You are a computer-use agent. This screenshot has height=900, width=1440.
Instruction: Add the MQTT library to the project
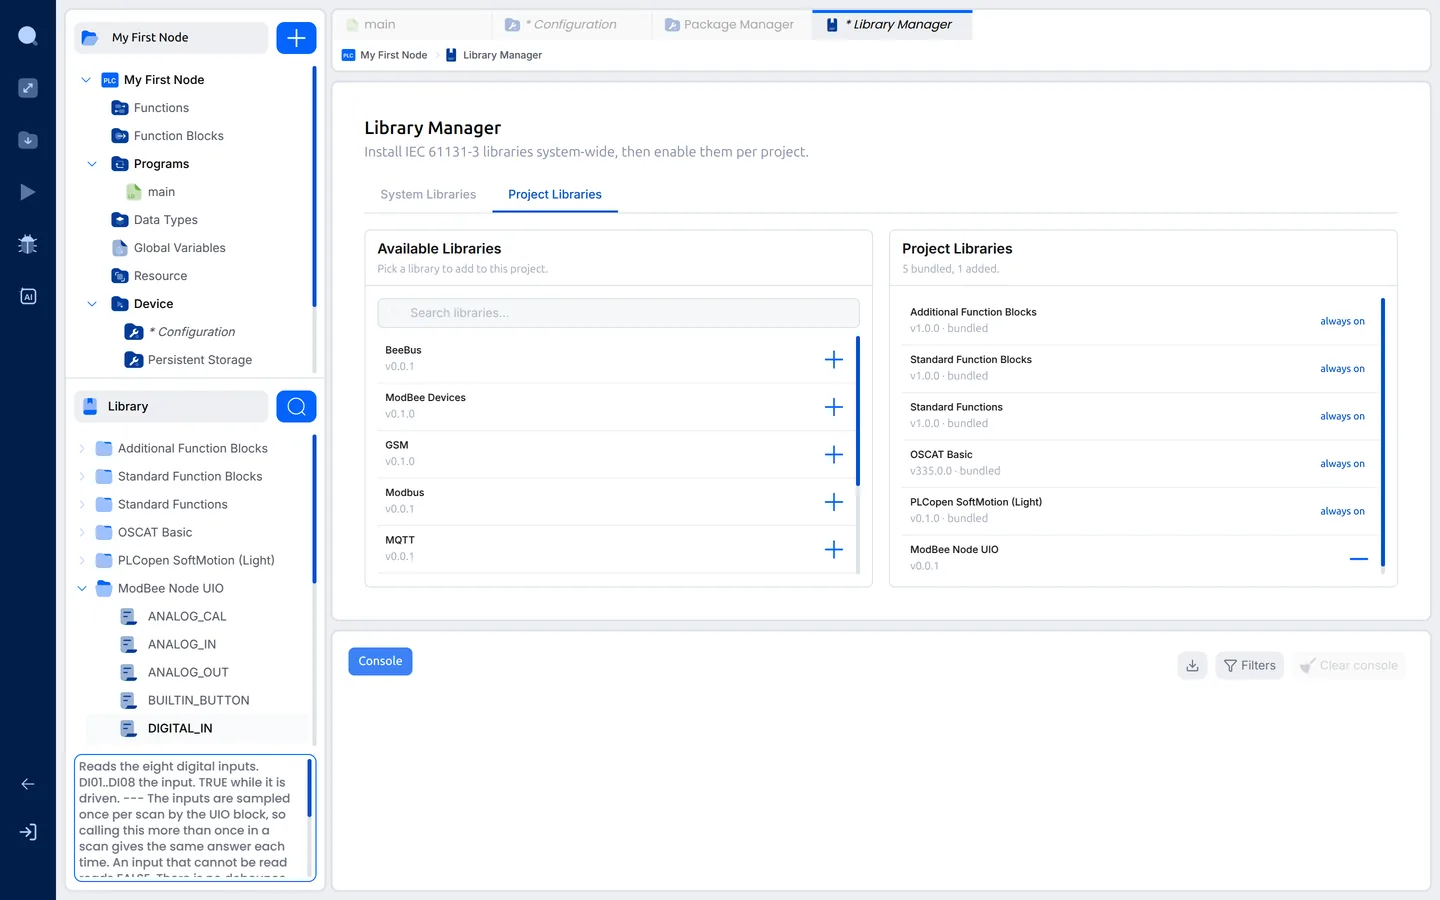(833, 549)
